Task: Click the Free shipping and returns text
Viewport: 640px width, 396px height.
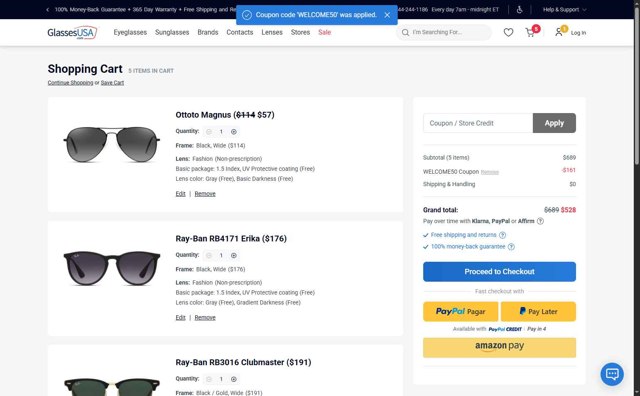Action: [464, 235]
